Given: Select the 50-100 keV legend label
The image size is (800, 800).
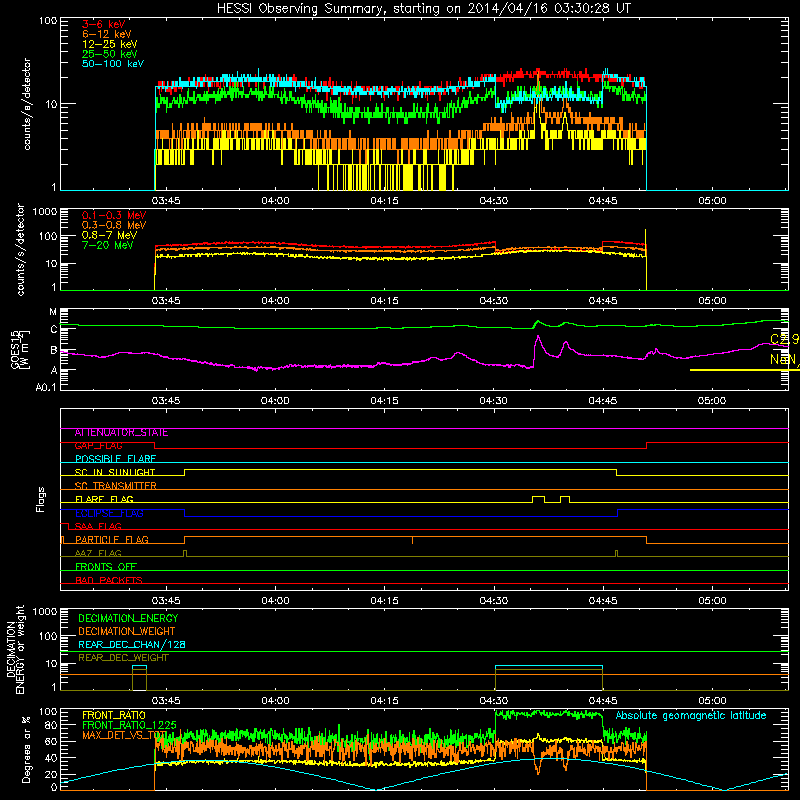Looking at the screenshot, I should click(x=113, y=64).
